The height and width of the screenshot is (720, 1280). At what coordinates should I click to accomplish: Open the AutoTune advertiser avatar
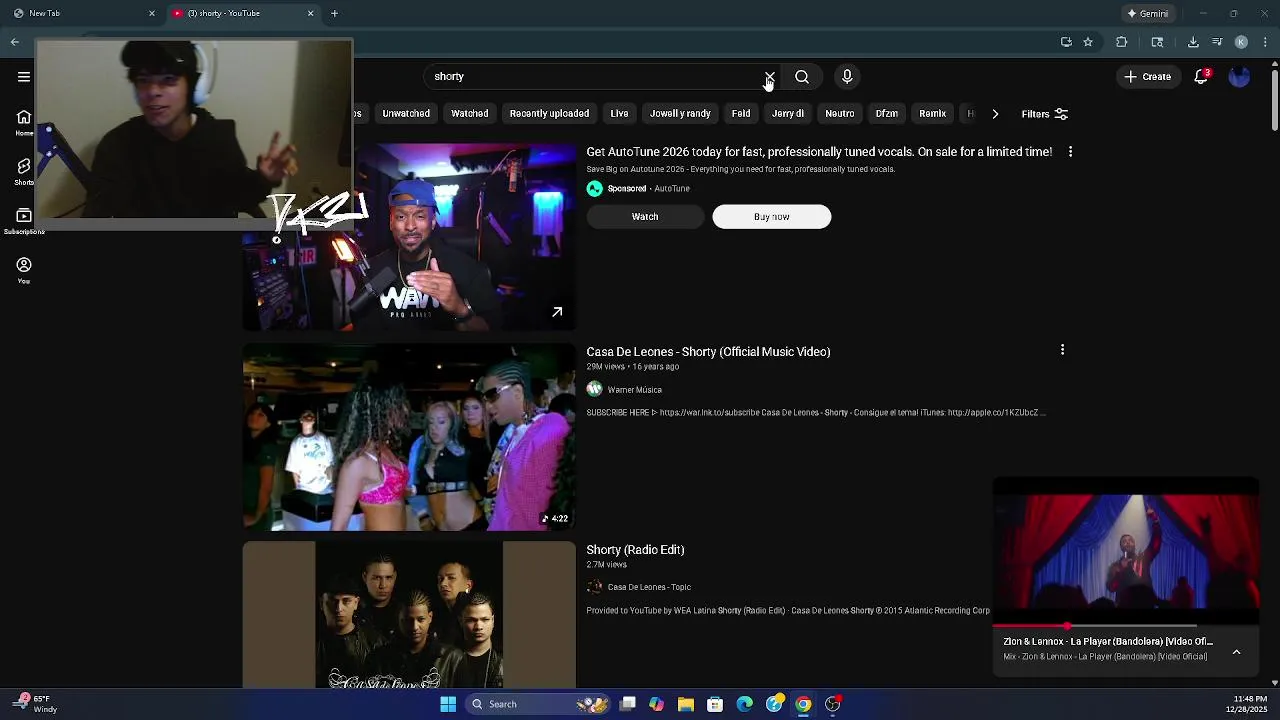tap(595, 189)
